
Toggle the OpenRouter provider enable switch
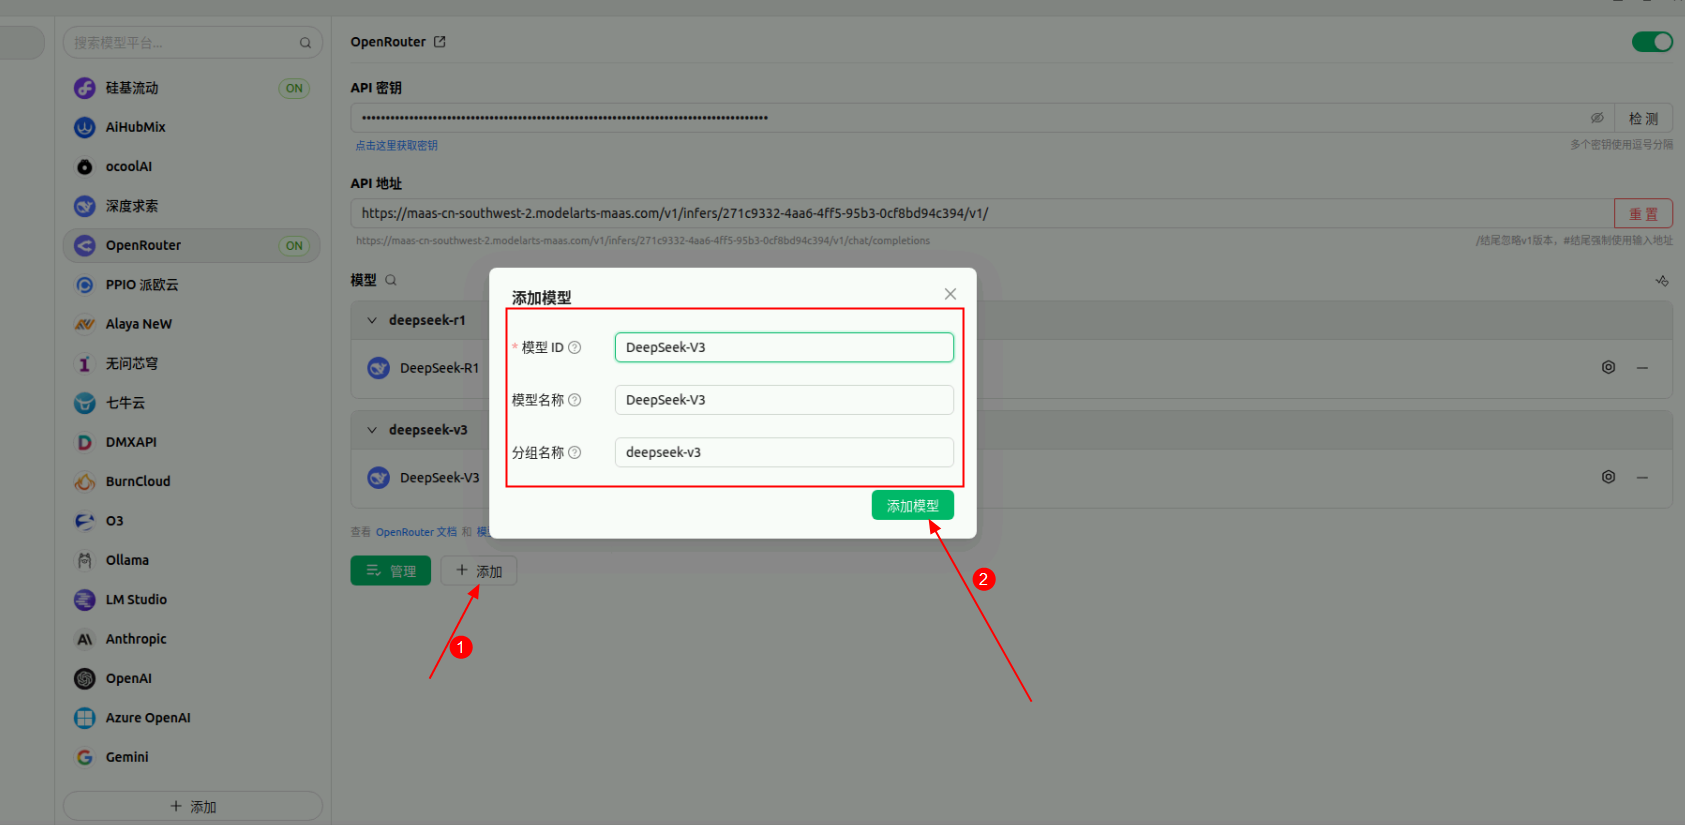click(1652, 42)
